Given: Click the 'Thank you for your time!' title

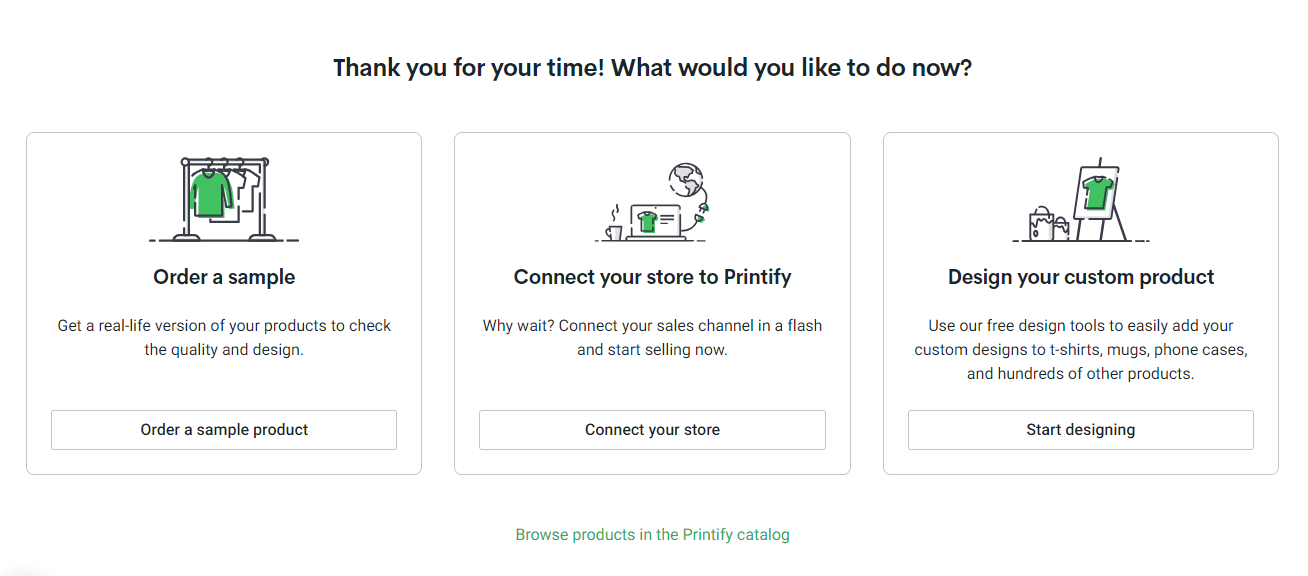Looking at the screenshot, I should (652, 68).
